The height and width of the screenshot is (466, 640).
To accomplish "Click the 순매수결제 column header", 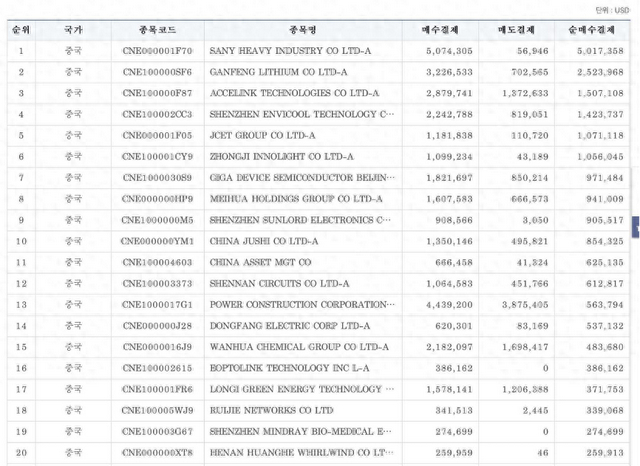I will click(592, 30).
